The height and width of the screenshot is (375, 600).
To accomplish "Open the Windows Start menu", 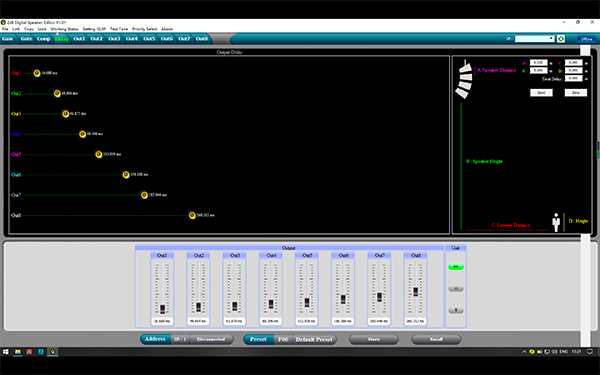I will click(6, 351).
